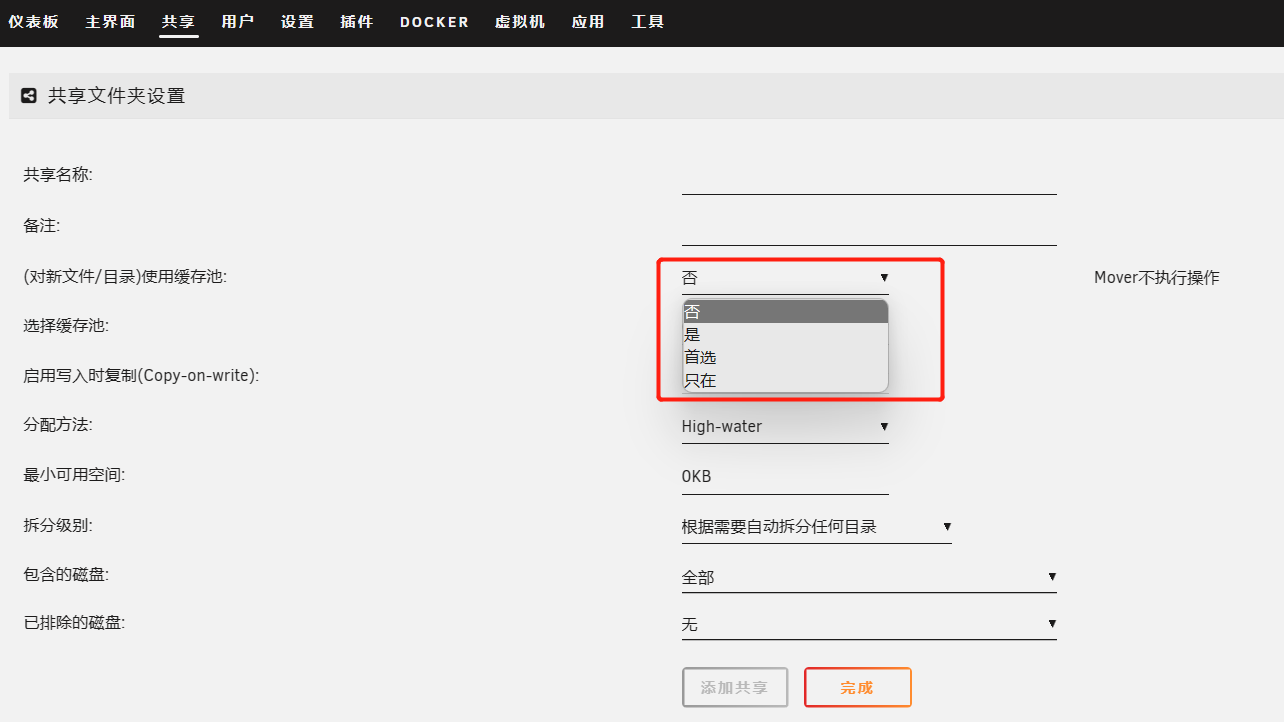Go to the 应用 apps tab
The image size is (1284, 722).
point(588,22)
